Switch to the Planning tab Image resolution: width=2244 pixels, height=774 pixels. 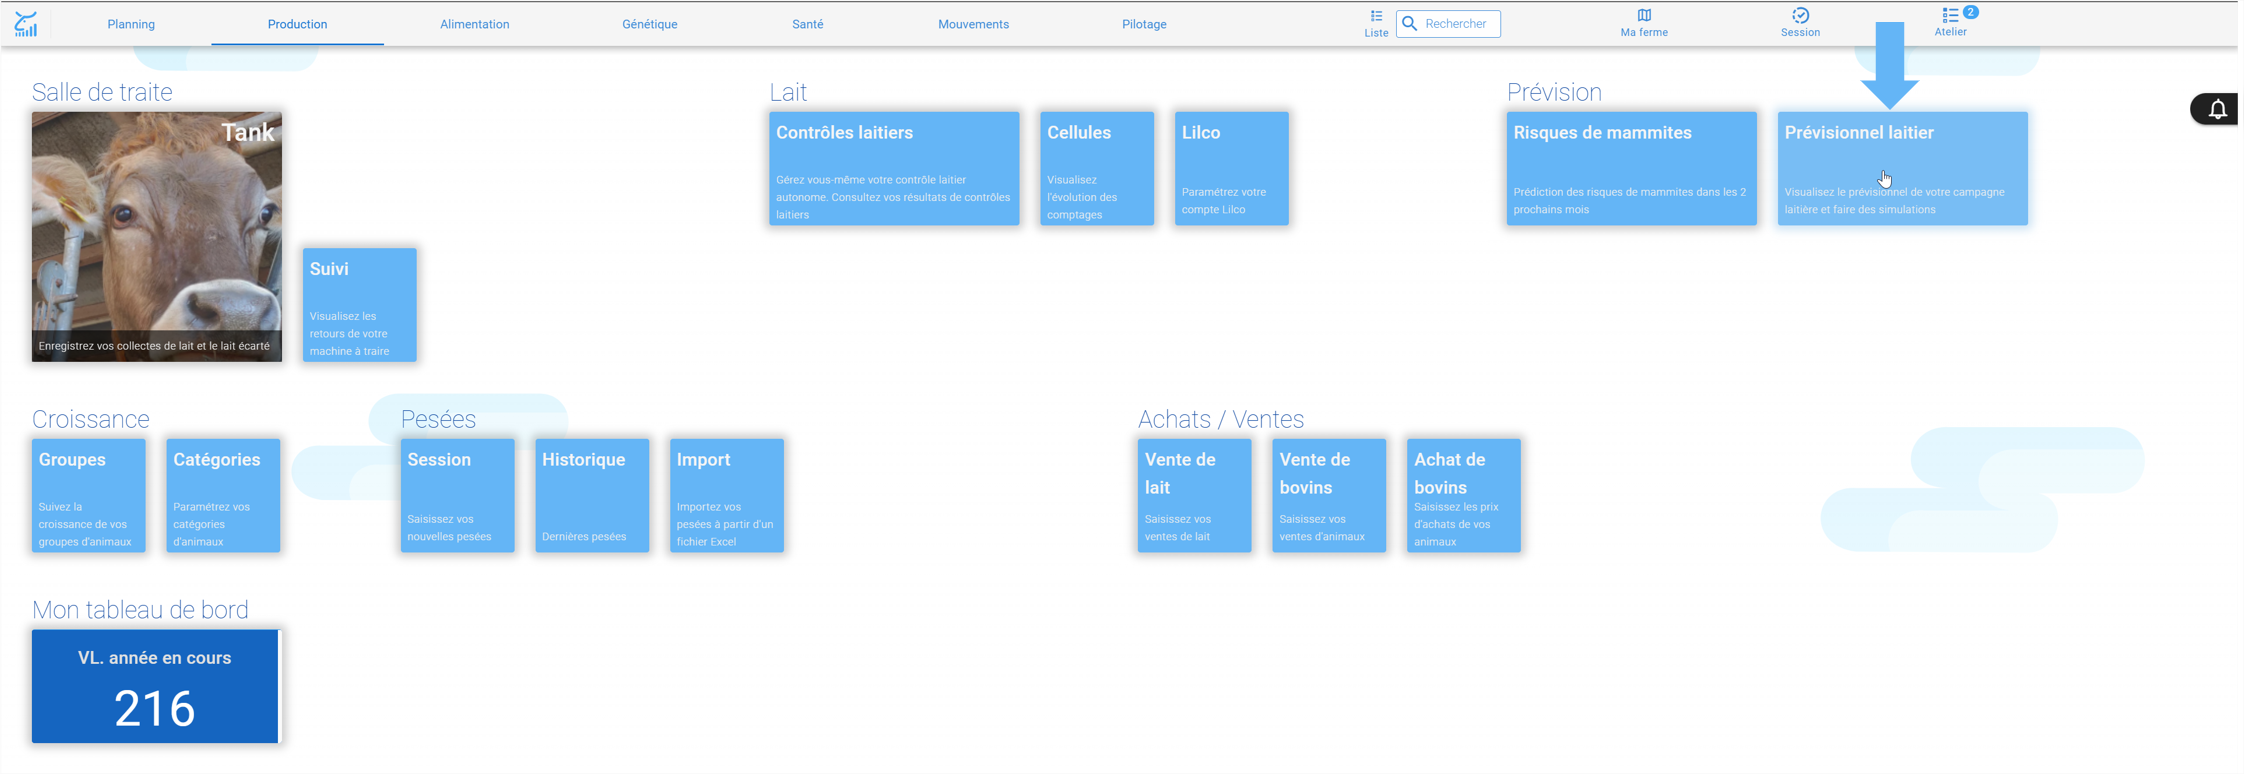pyautogui.click(x=131, y=24)
